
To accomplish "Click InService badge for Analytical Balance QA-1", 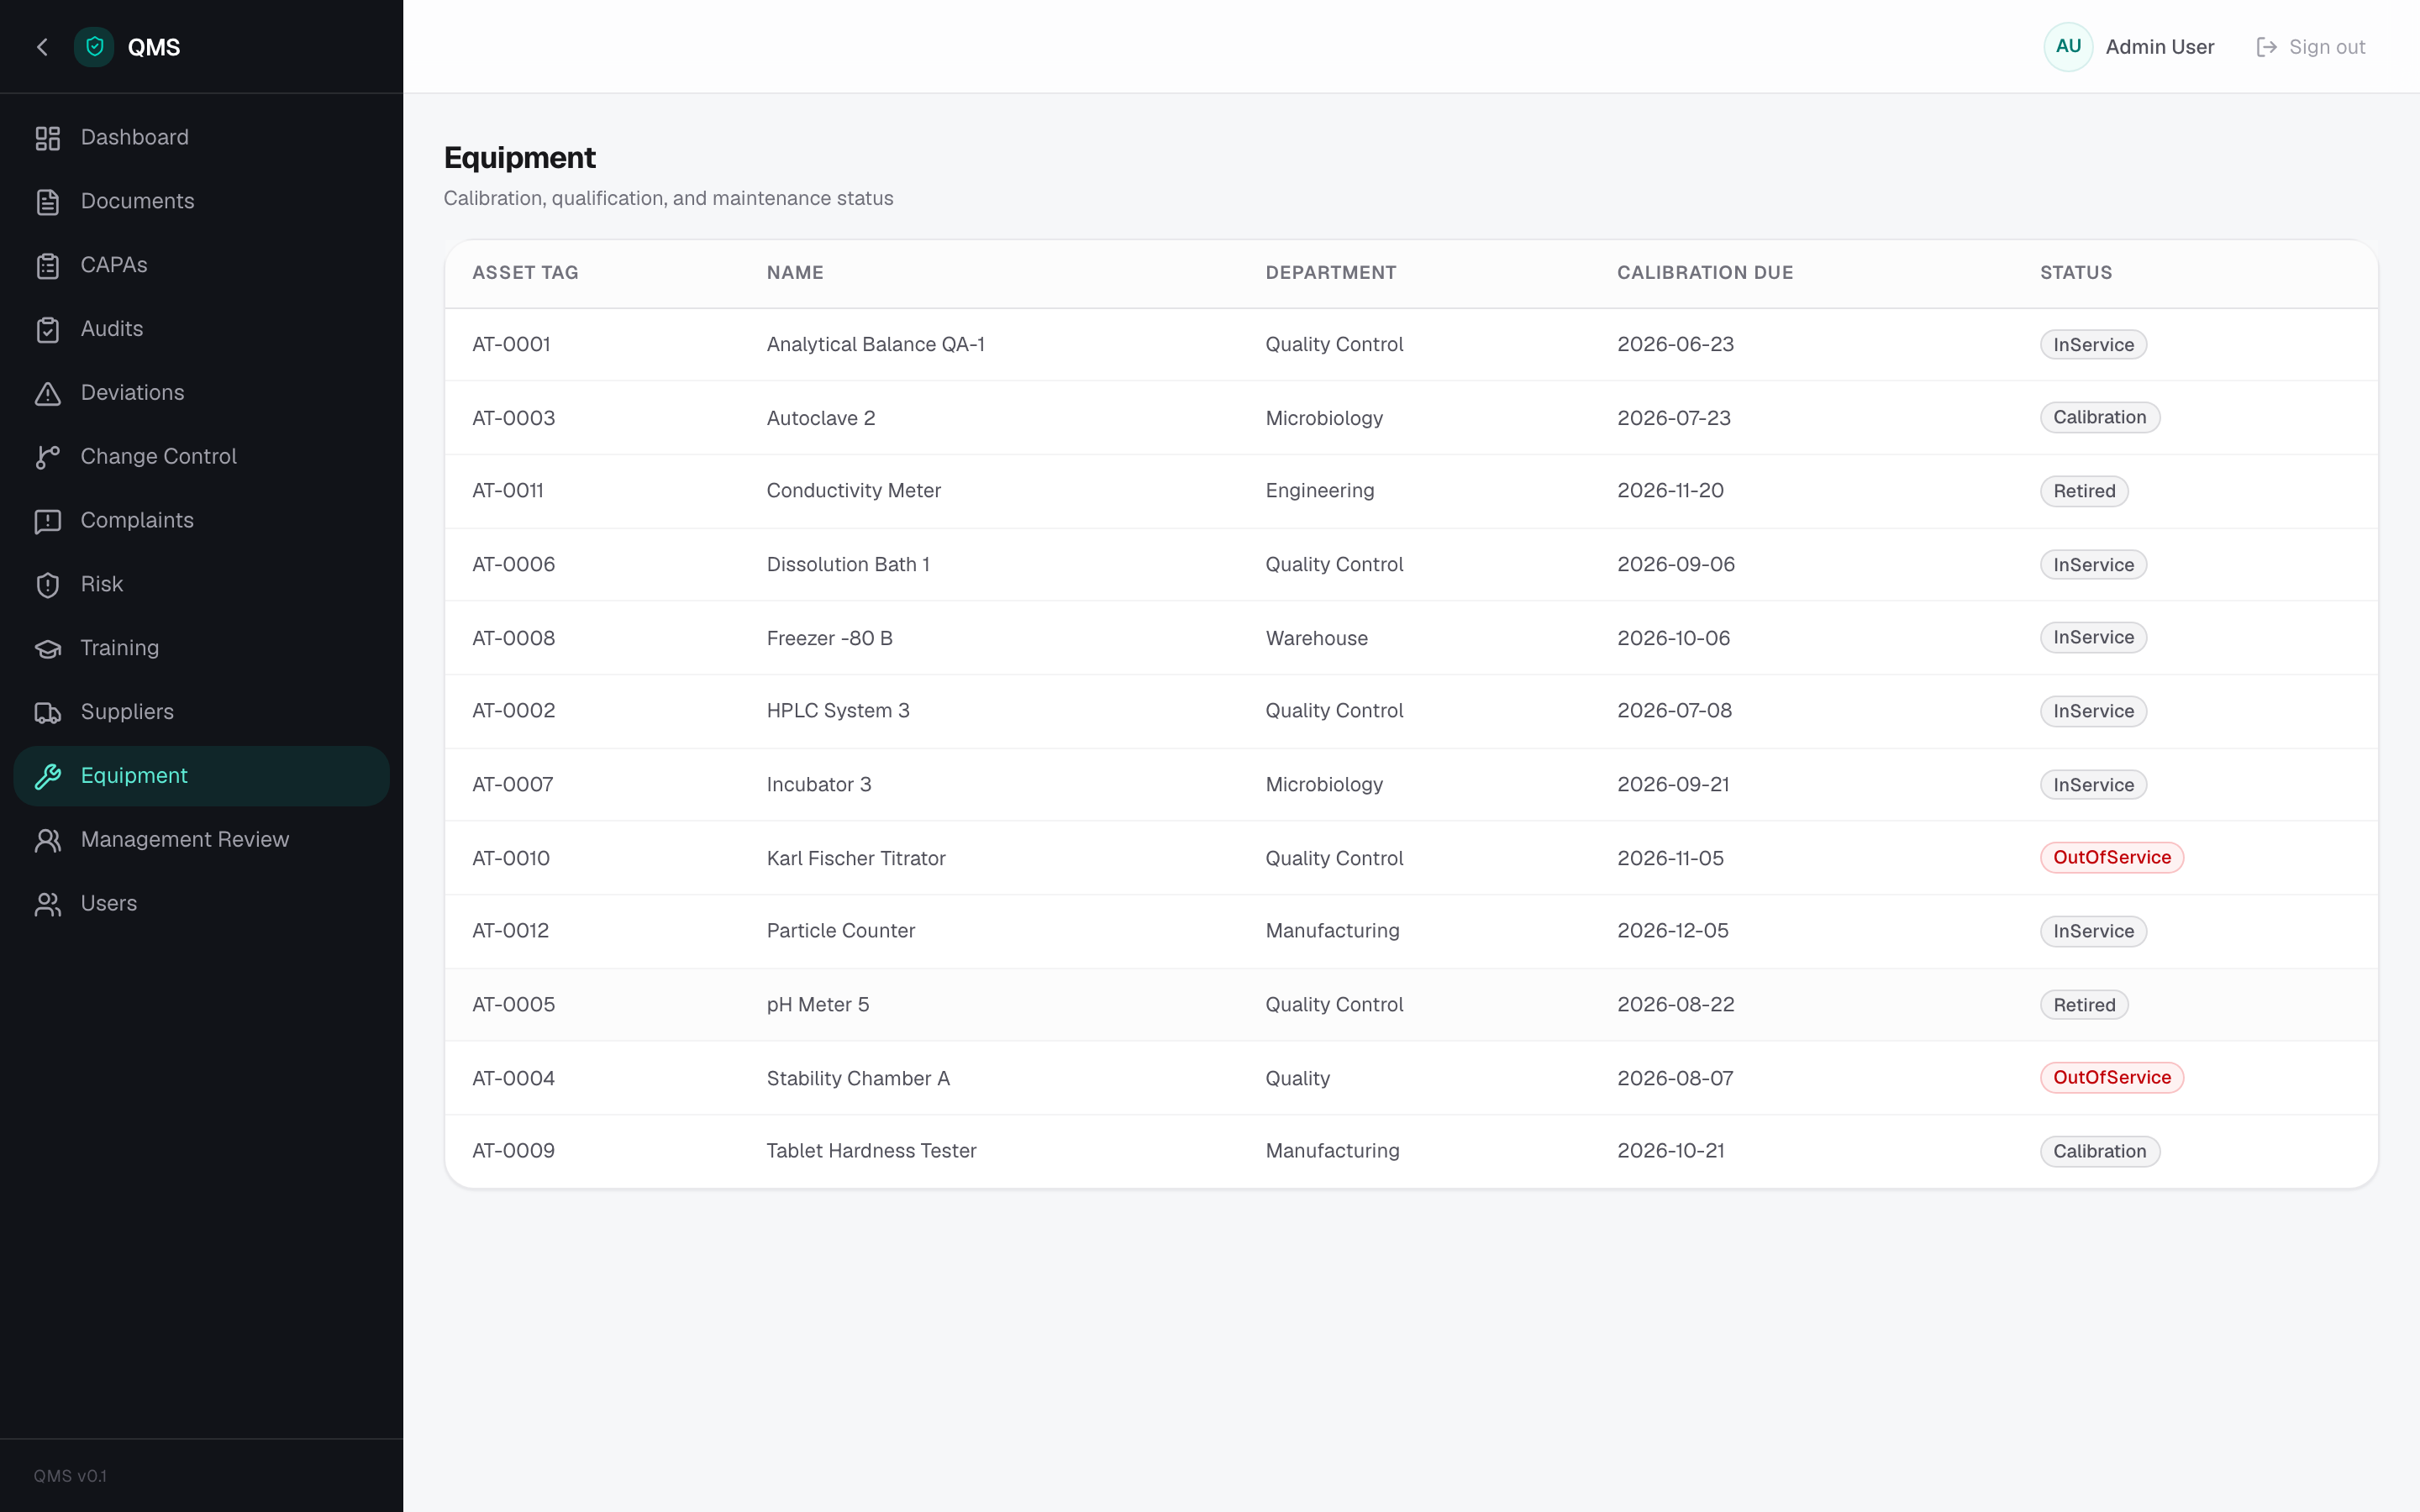I will (x=2093, y=344).
